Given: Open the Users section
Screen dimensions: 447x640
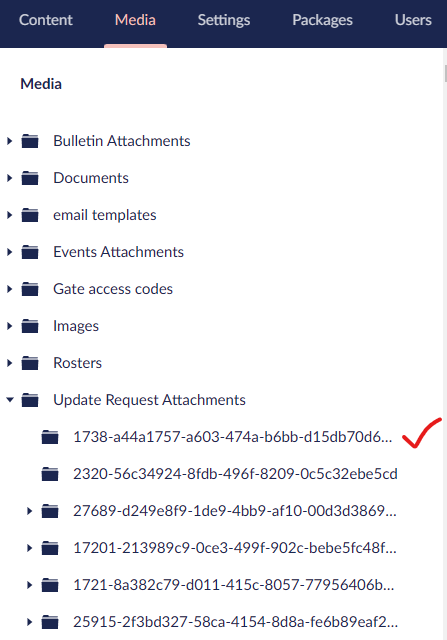Looking at the screenshot, I should [413, 20].
